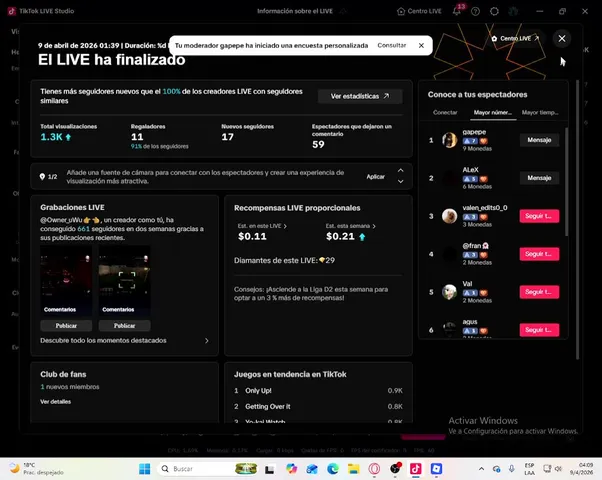
Task: Open the Copilot icon in the taskbar
Action: (291, 469)
